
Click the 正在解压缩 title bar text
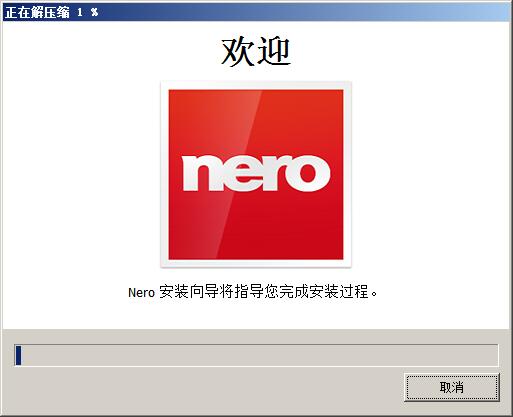pyautogui.click(x=37, y=13)
